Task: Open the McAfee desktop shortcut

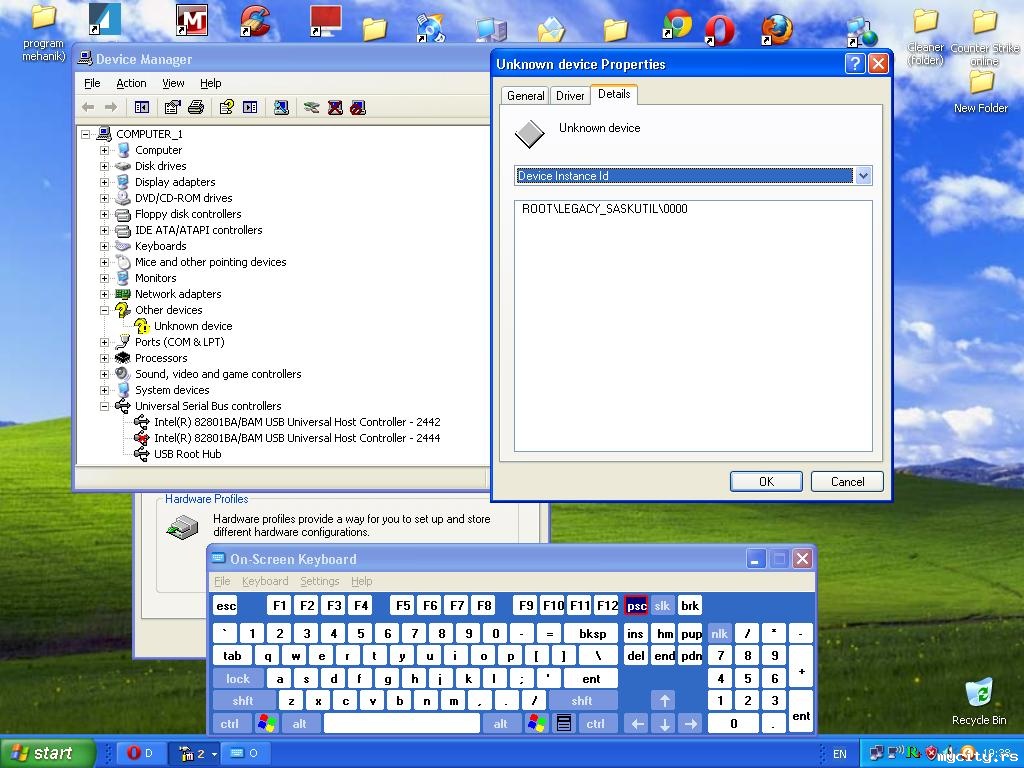Action: coord(192,20)
